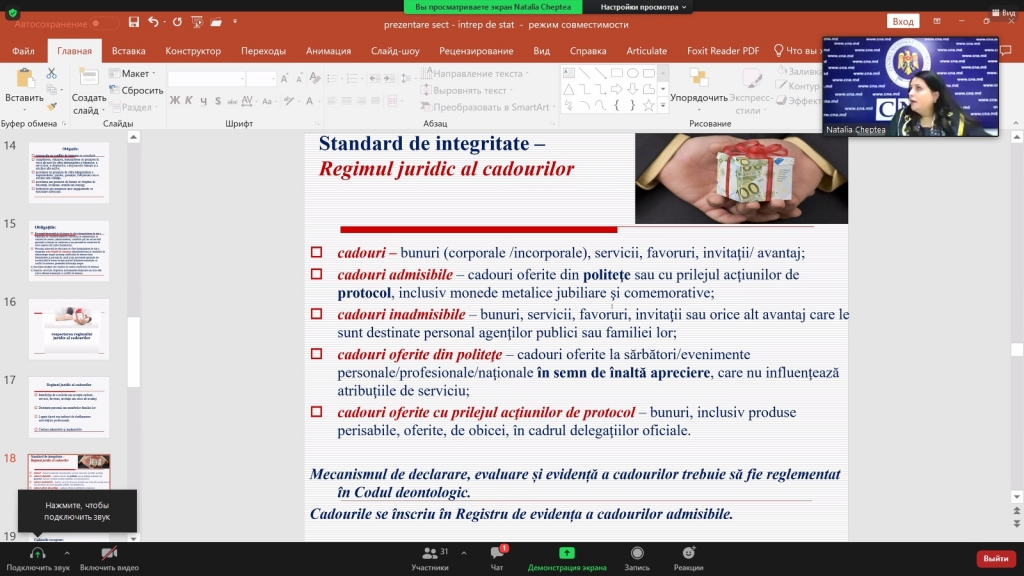Click the green Share Screen icon

click(567, 553)
